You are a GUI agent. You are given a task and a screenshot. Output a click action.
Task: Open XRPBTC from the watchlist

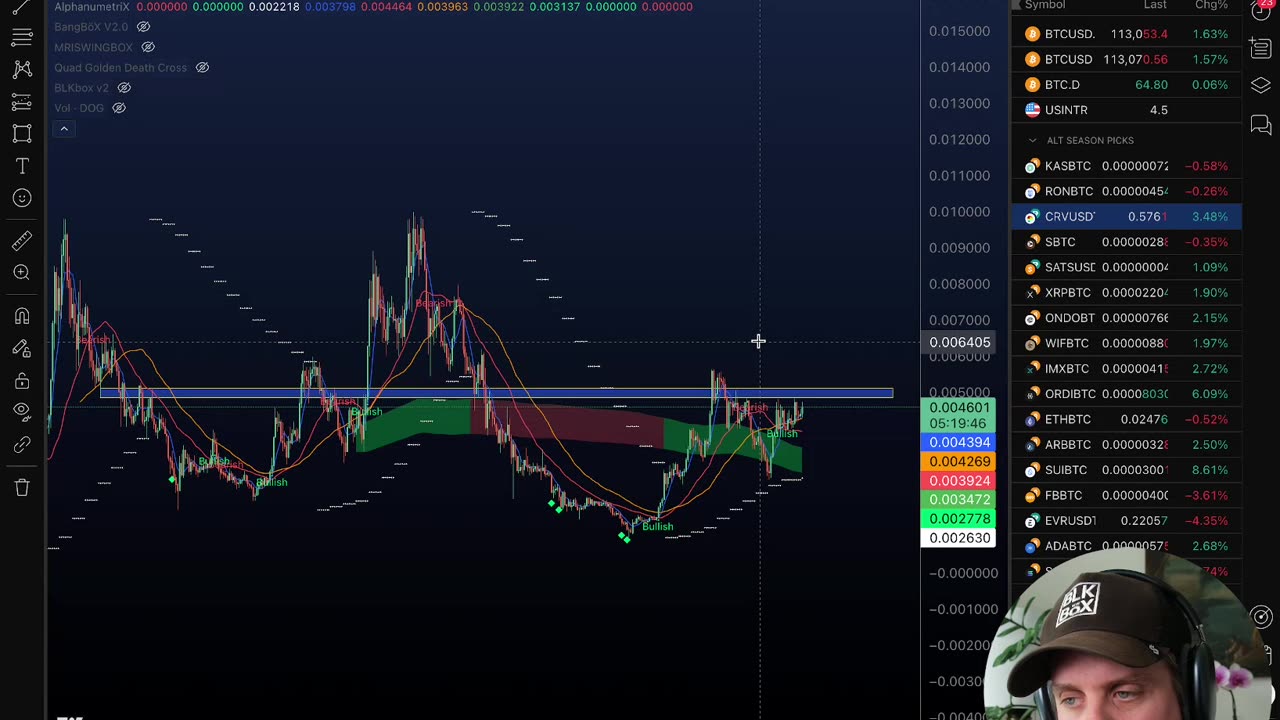pyautogui.click(x=1127, y=293)
